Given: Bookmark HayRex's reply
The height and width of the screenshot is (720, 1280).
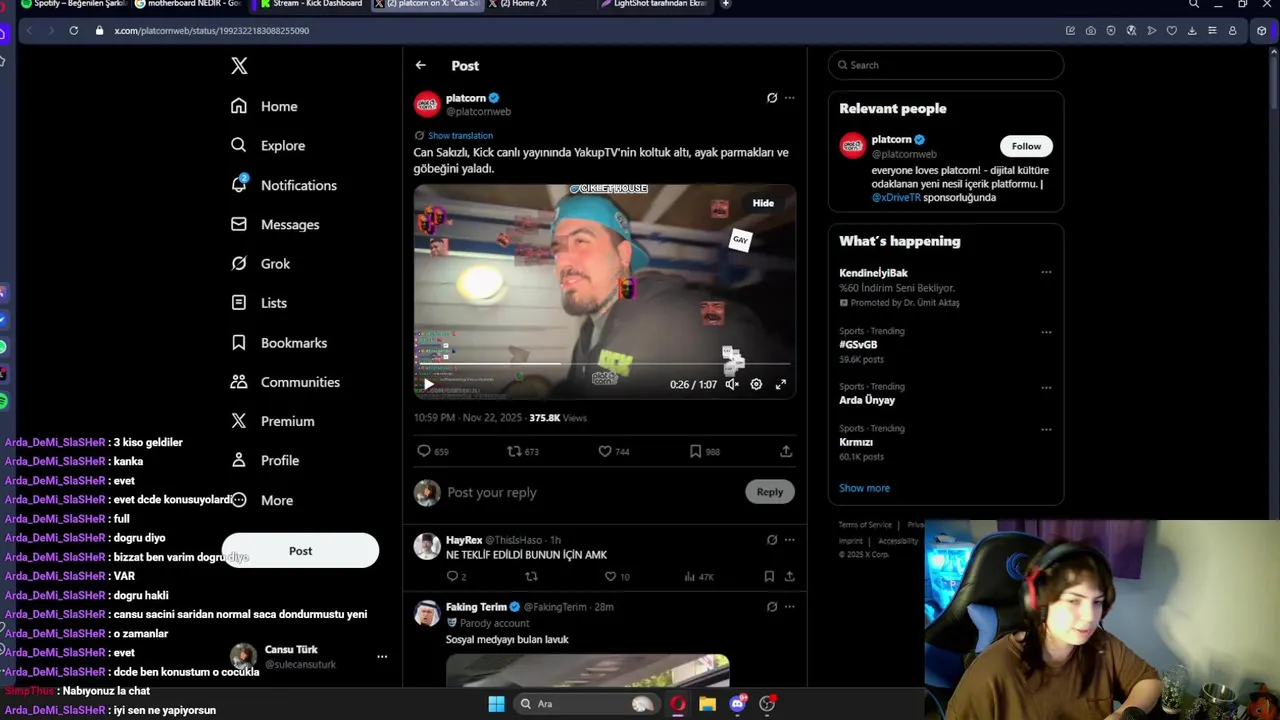Looking at the screenshot, I should [x=768, y=576].
